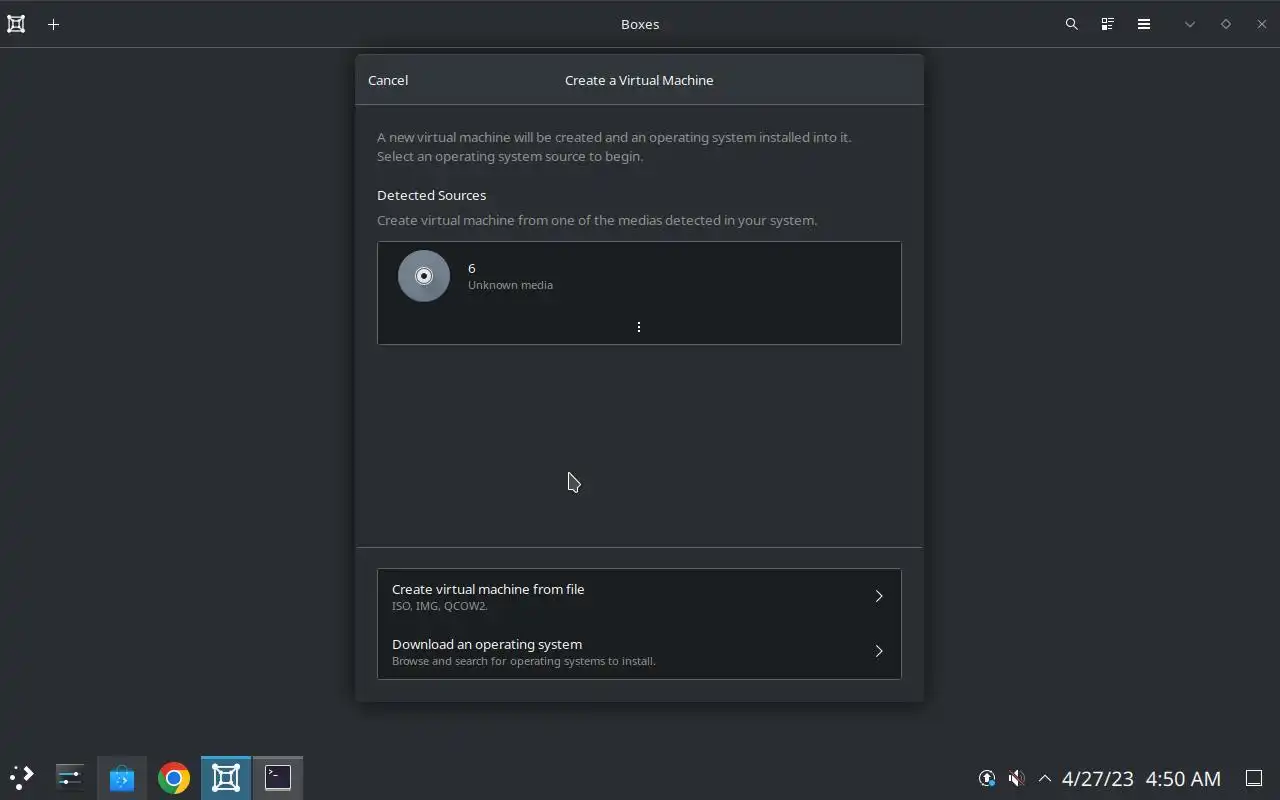Select the disc icon for media 6
This screenshot has height=800, width=1280.
click(424, 276)
